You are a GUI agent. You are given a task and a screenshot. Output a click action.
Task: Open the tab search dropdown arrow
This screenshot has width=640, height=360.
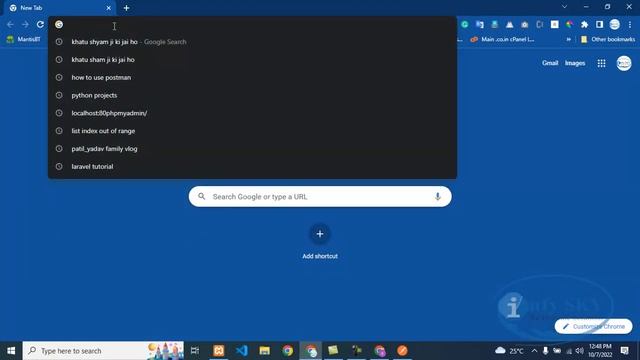(564, 7)
